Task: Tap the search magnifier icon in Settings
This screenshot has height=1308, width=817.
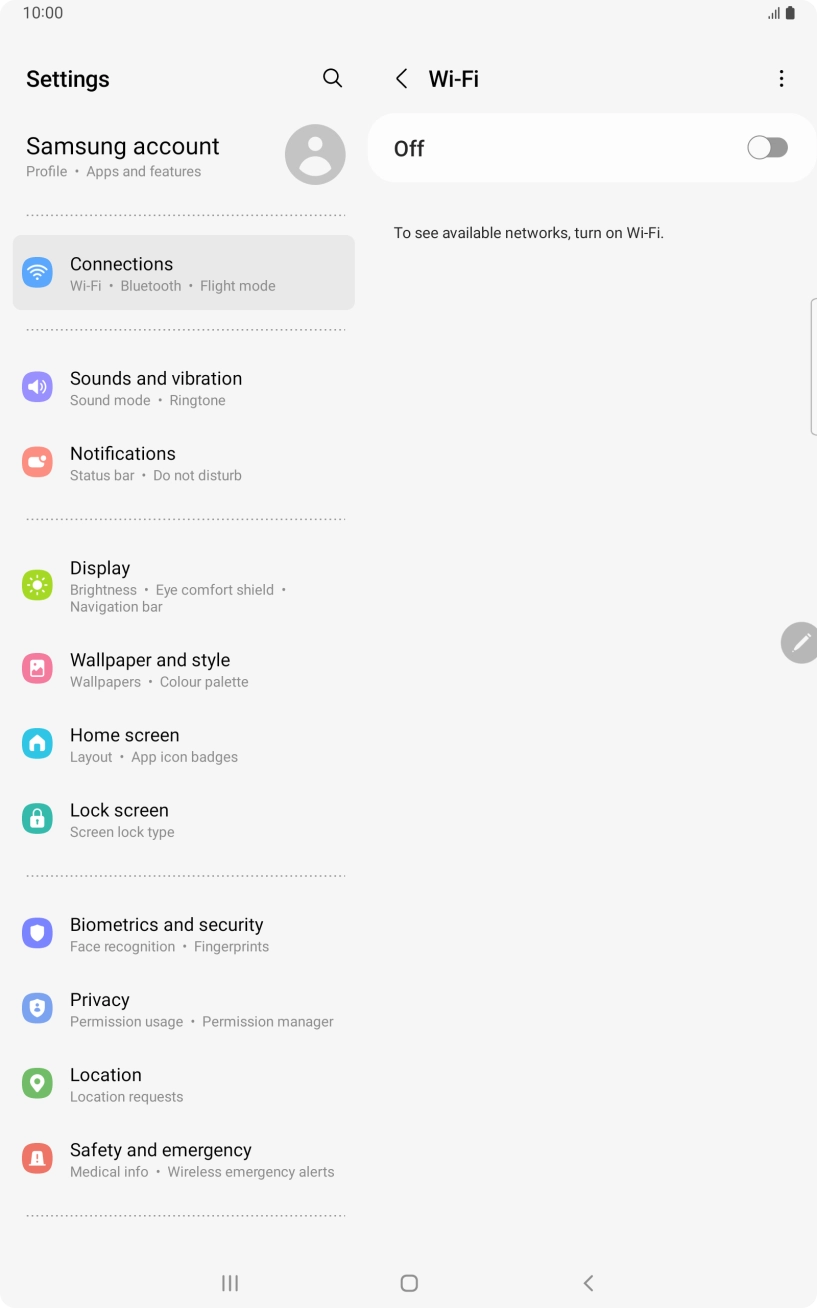Action: [x=332, y=78]
